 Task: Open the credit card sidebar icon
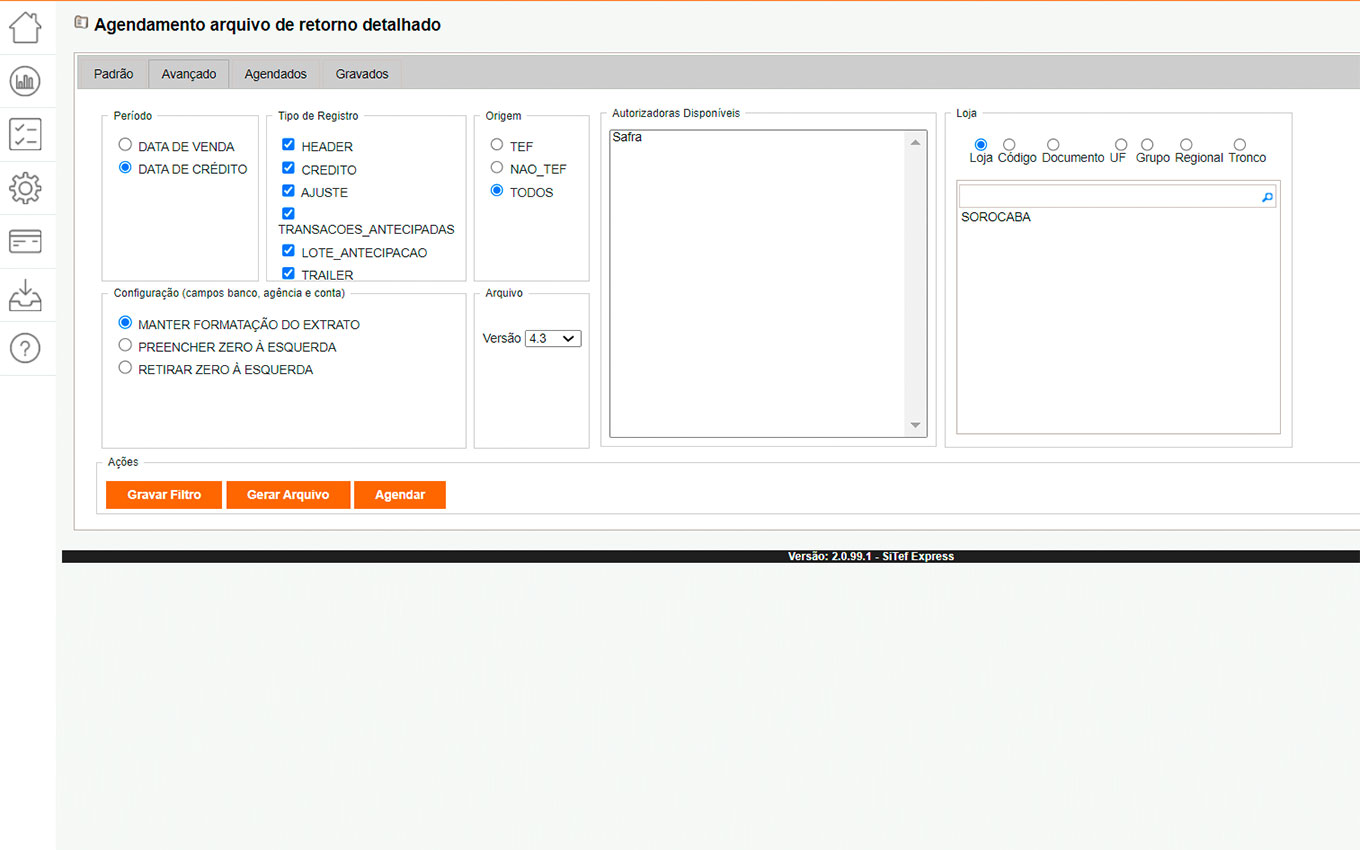(25, 241)
